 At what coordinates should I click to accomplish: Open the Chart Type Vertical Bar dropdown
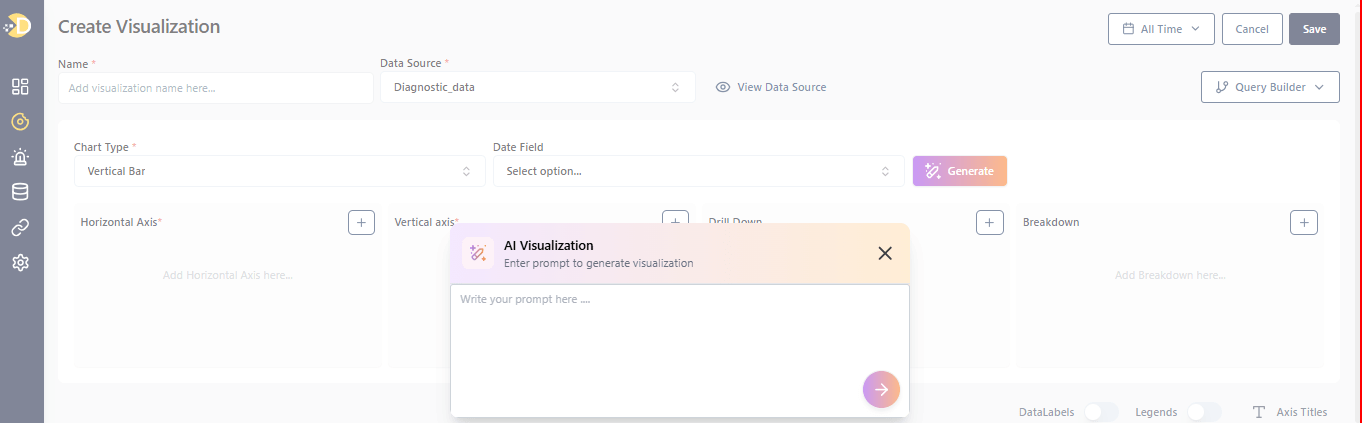tap(279, 171)
